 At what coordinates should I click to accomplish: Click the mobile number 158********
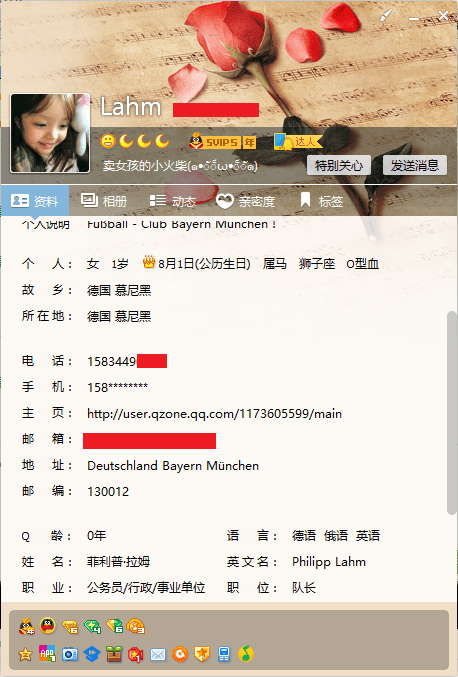117,387
